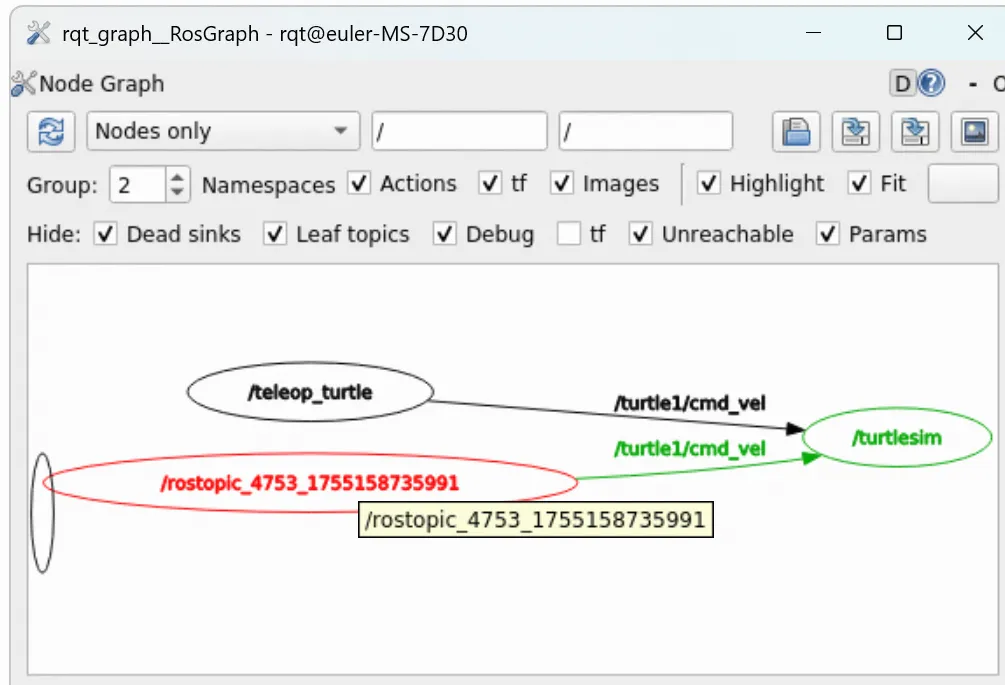This screenshot has width=1005, height=685.
Task: Click the second topic filter field
Action: click(x=645, y=131)
